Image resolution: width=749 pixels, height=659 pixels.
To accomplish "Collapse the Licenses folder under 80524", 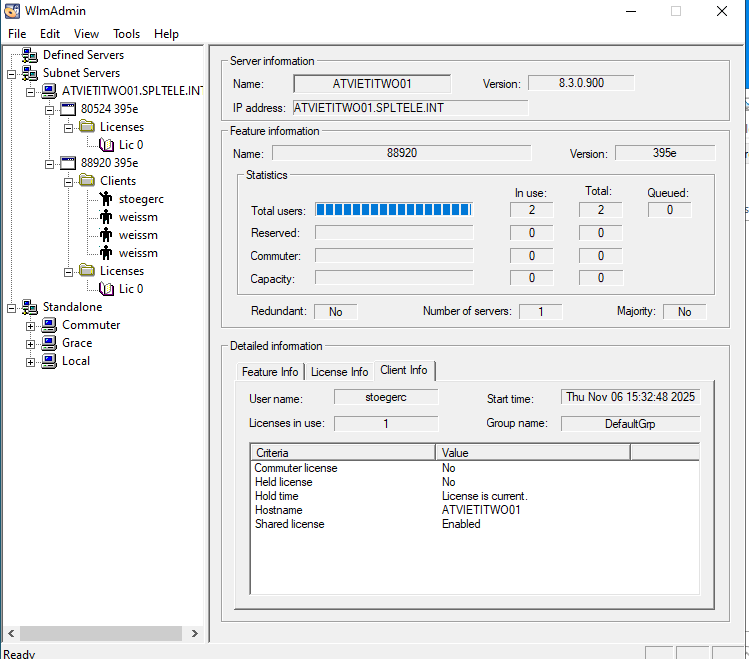I will tap(69, 128).
